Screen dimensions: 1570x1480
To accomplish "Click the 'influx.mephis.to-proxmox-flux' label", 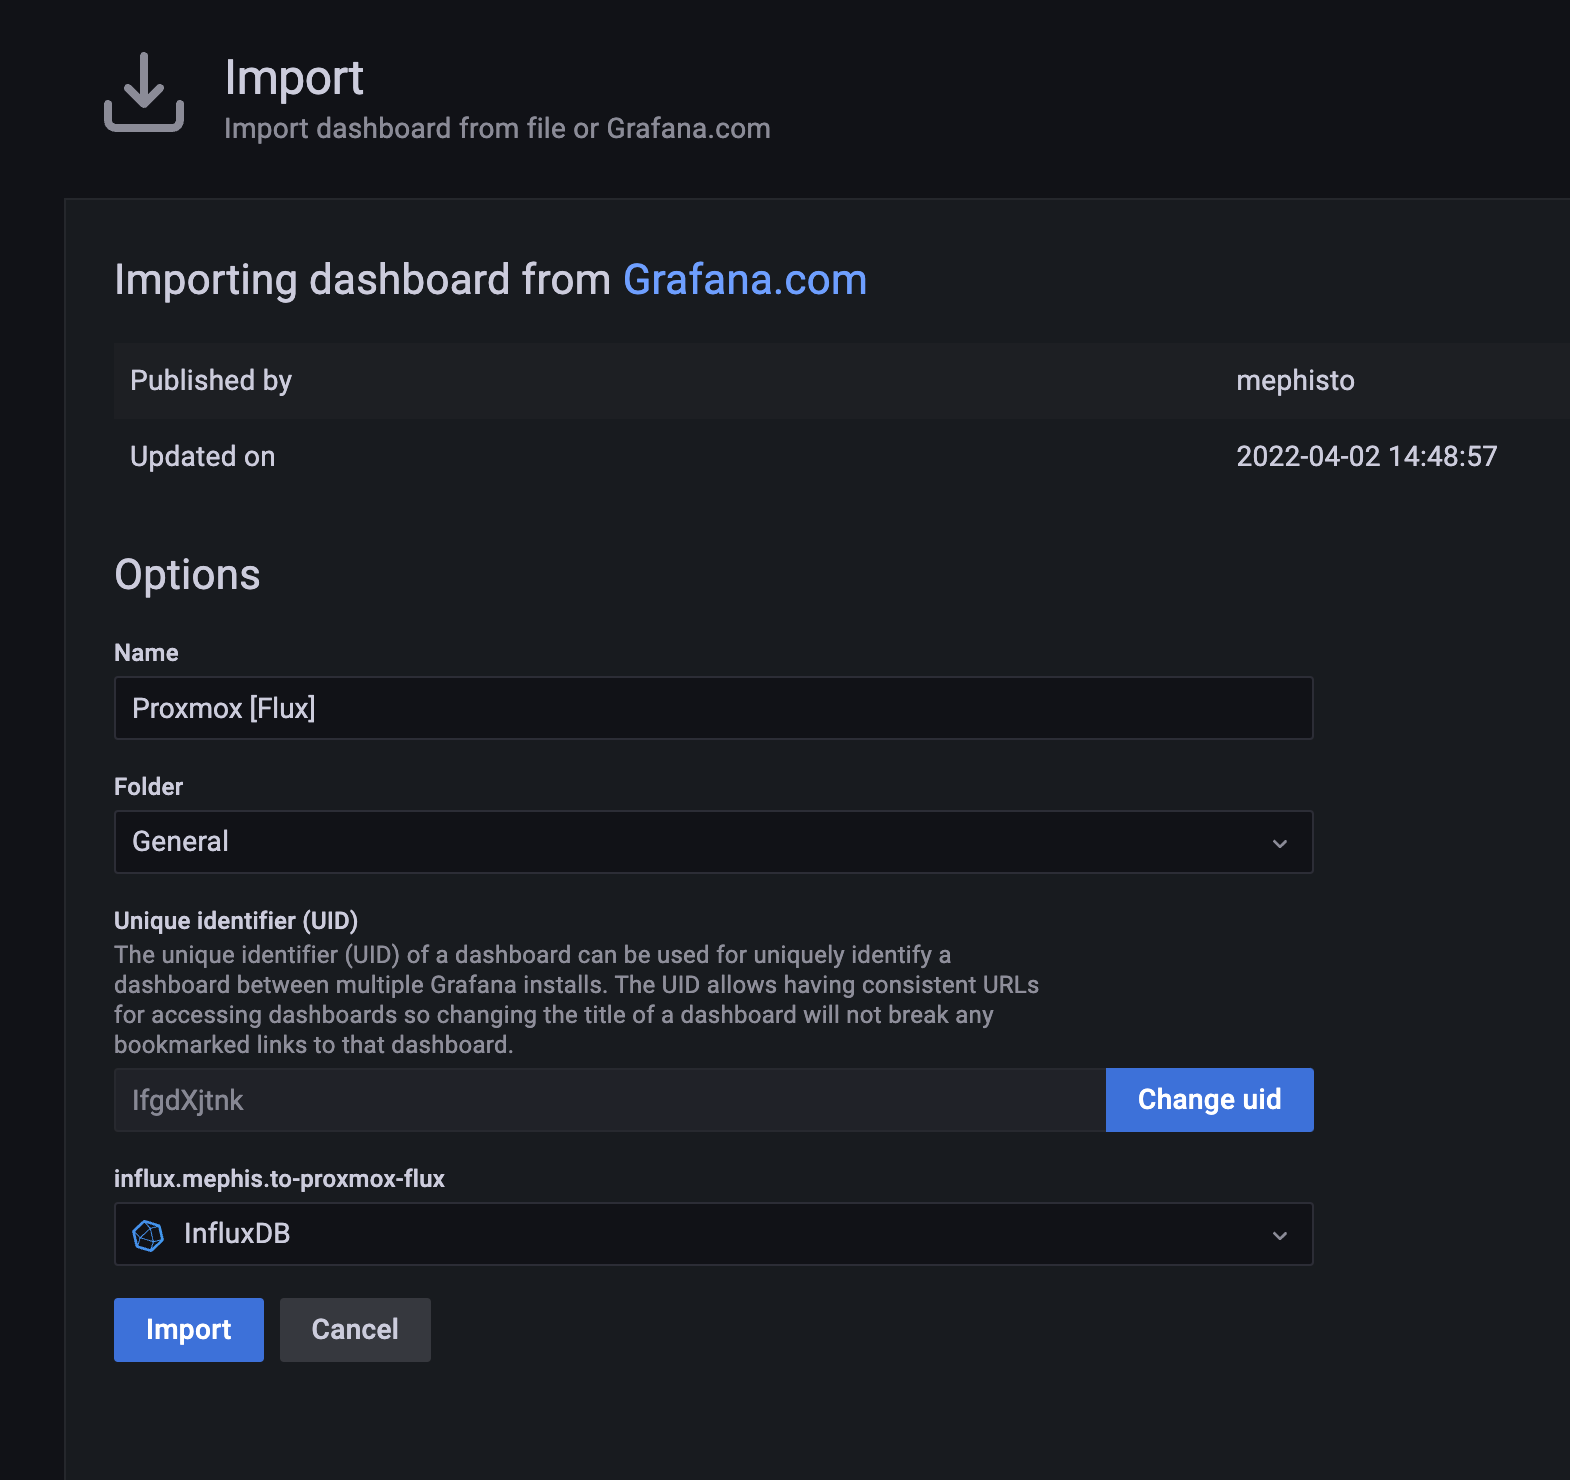I will (x=279, y=1178).
